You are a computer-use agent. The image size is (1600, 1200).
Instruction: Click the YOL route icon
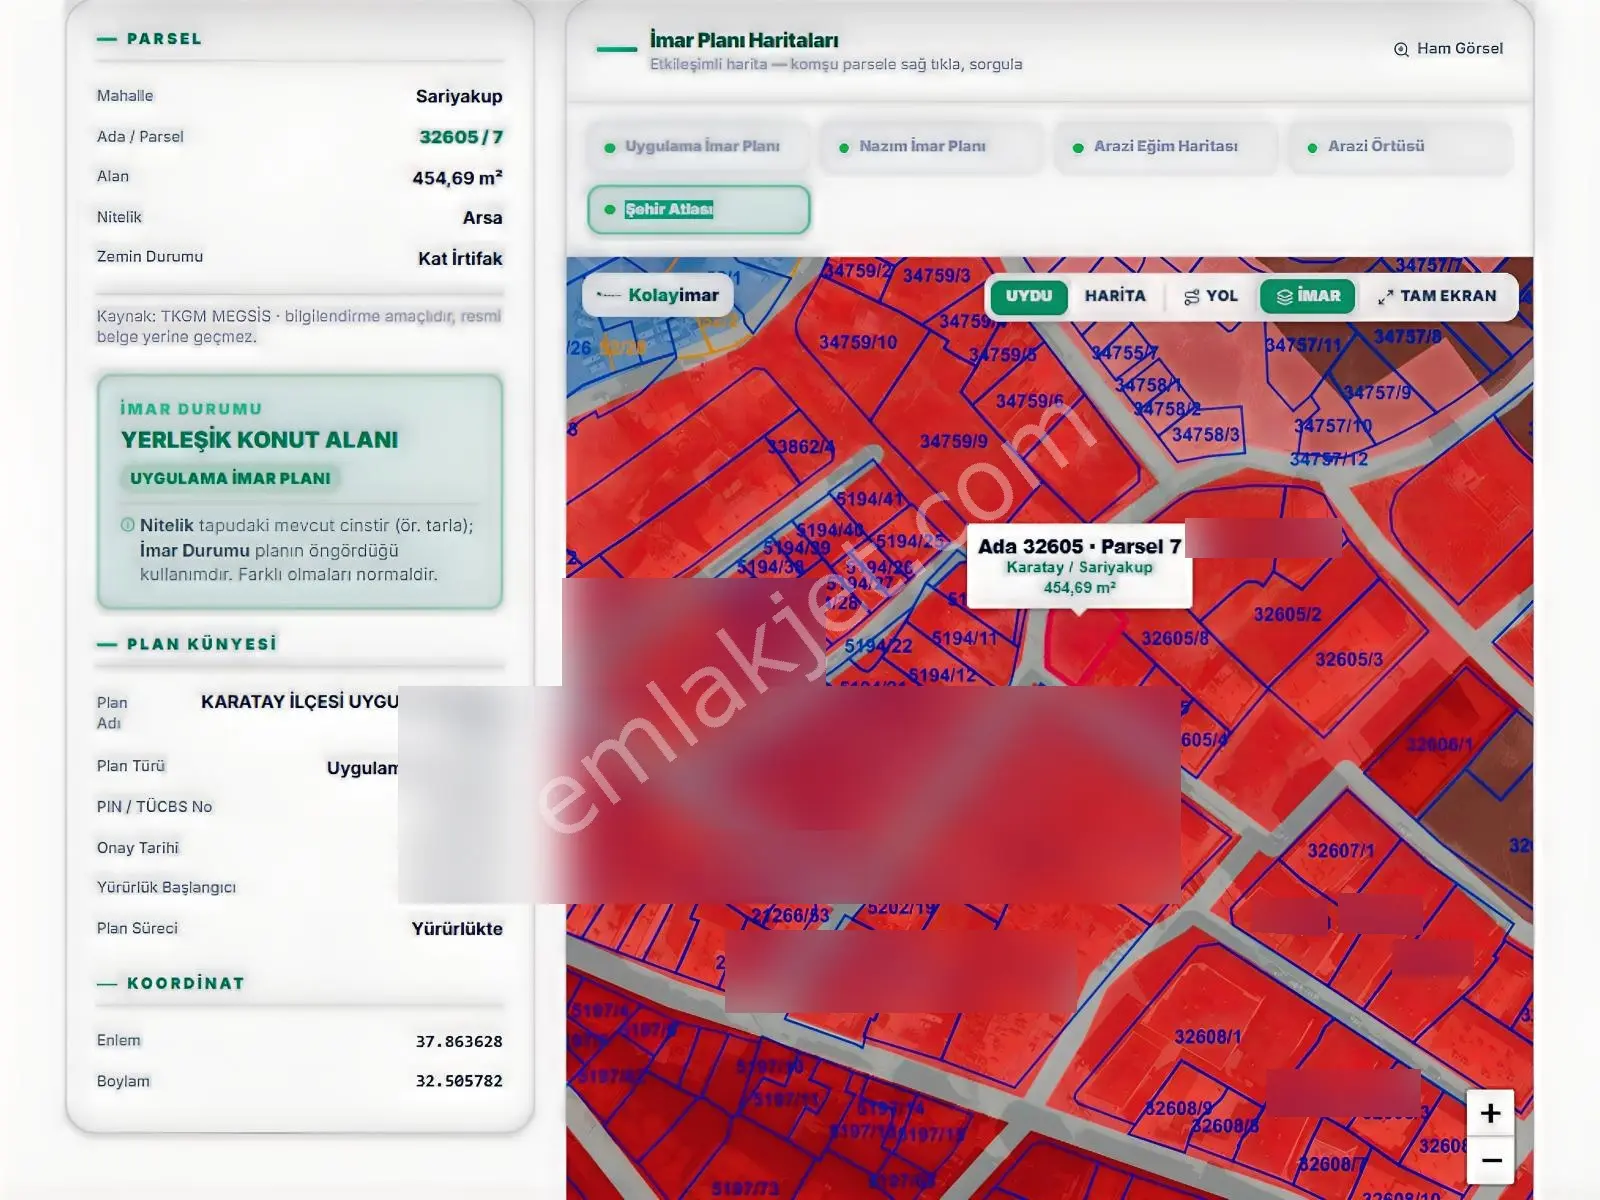coord(1191,297)
